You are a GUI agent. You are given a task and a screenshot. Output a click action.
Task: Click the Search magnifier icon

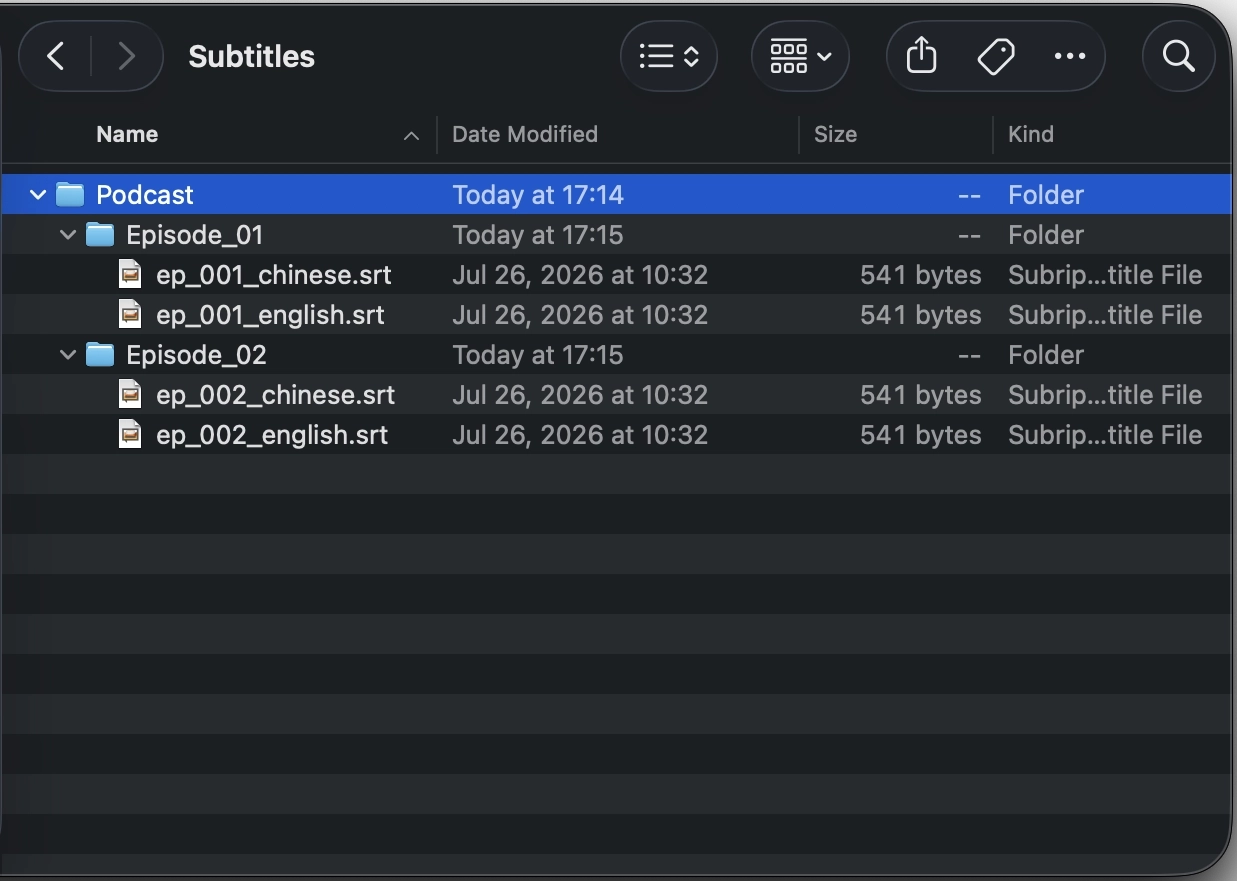click(x=1179, y=57)
